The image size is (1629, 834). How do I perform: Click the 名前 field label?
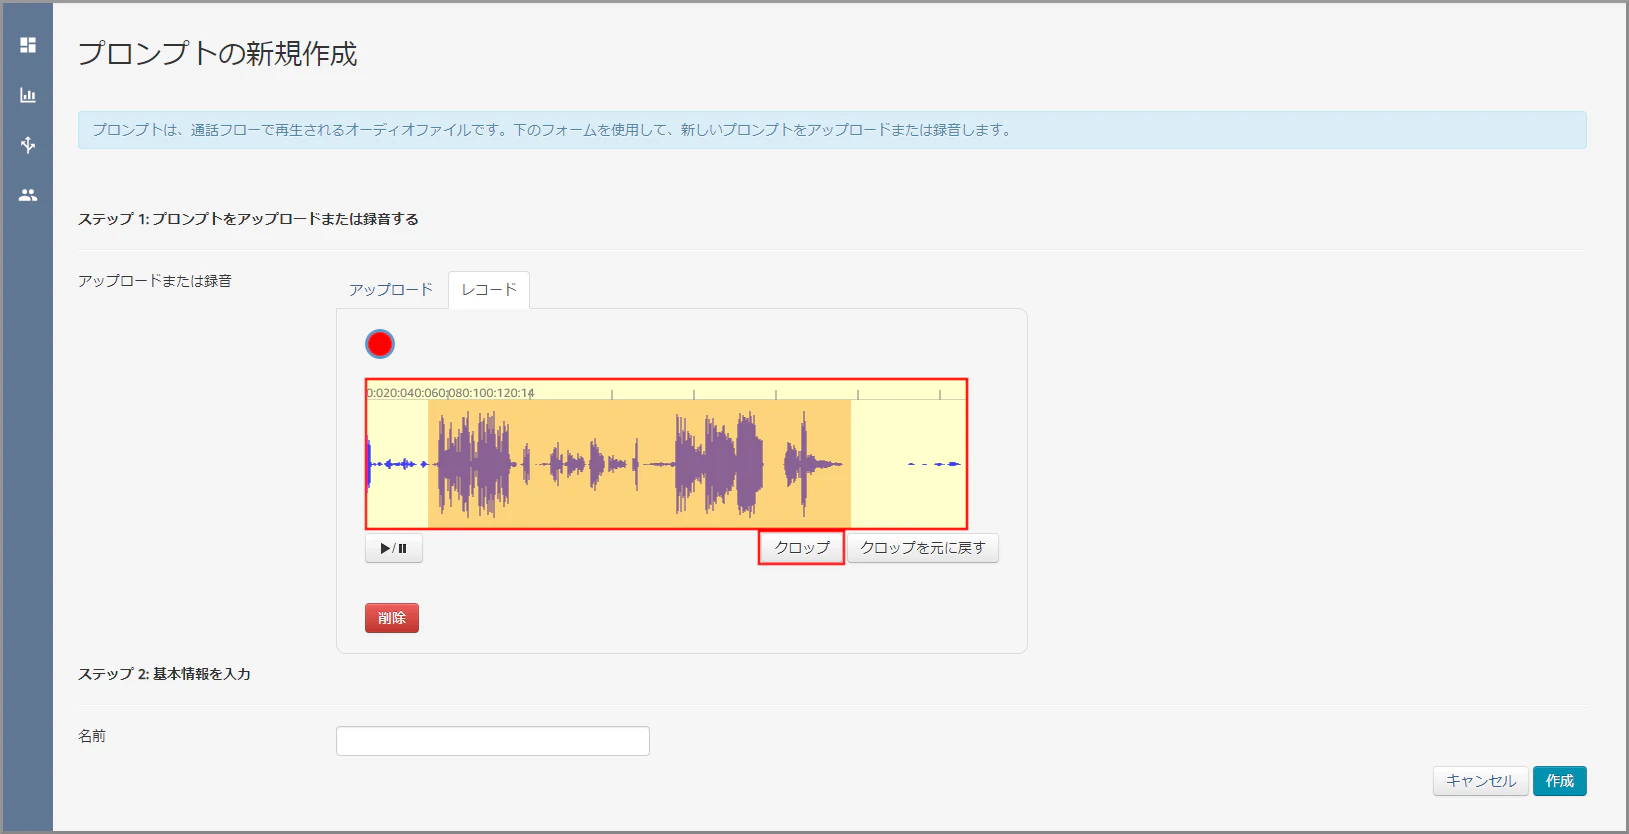pos(92,736)
